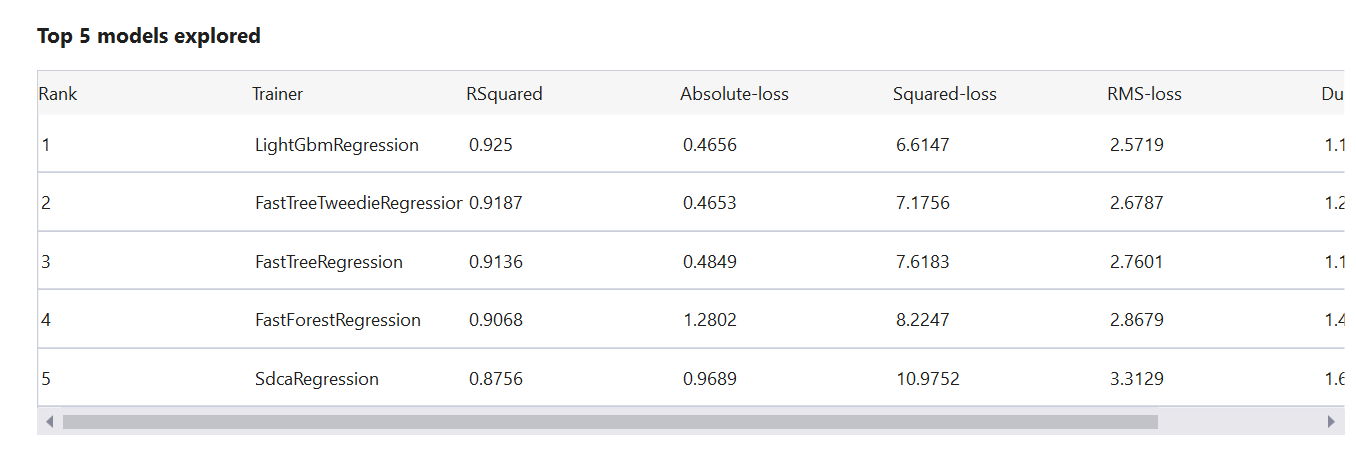The width and height of the screenshot is (1356, 457).
Task: Select the RSquared column header
Action: [x=504, y=94]
